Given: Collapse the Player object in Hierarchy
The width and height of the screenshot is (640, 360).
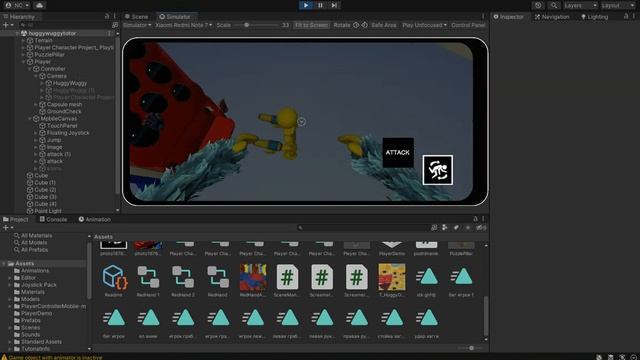Looking at the screenshot, I should tap(23, 62).
